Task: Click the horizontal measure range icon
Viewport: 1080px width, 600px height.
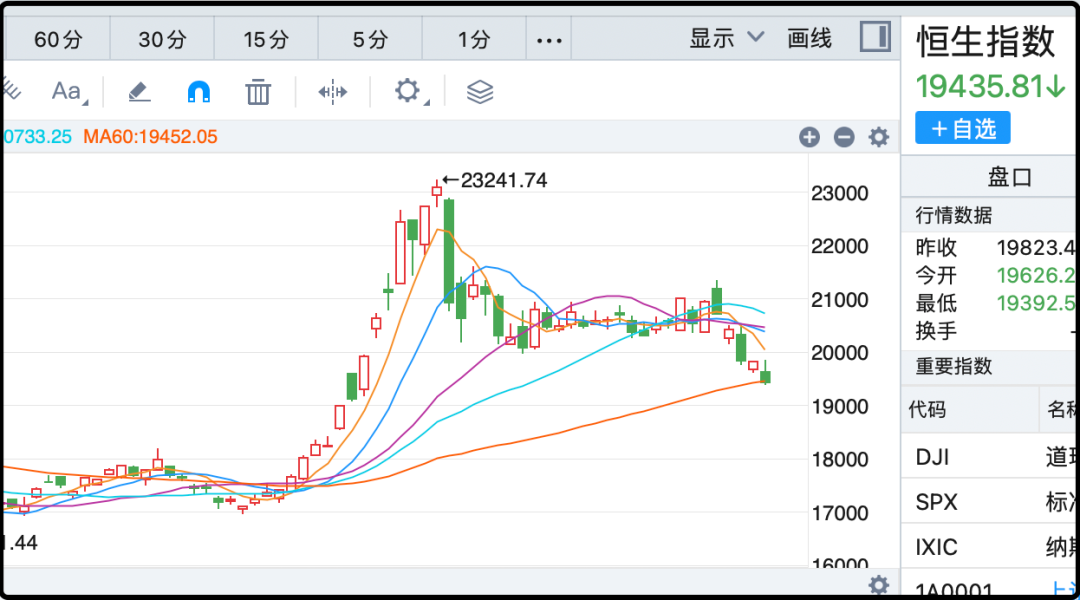Action: 332,92
